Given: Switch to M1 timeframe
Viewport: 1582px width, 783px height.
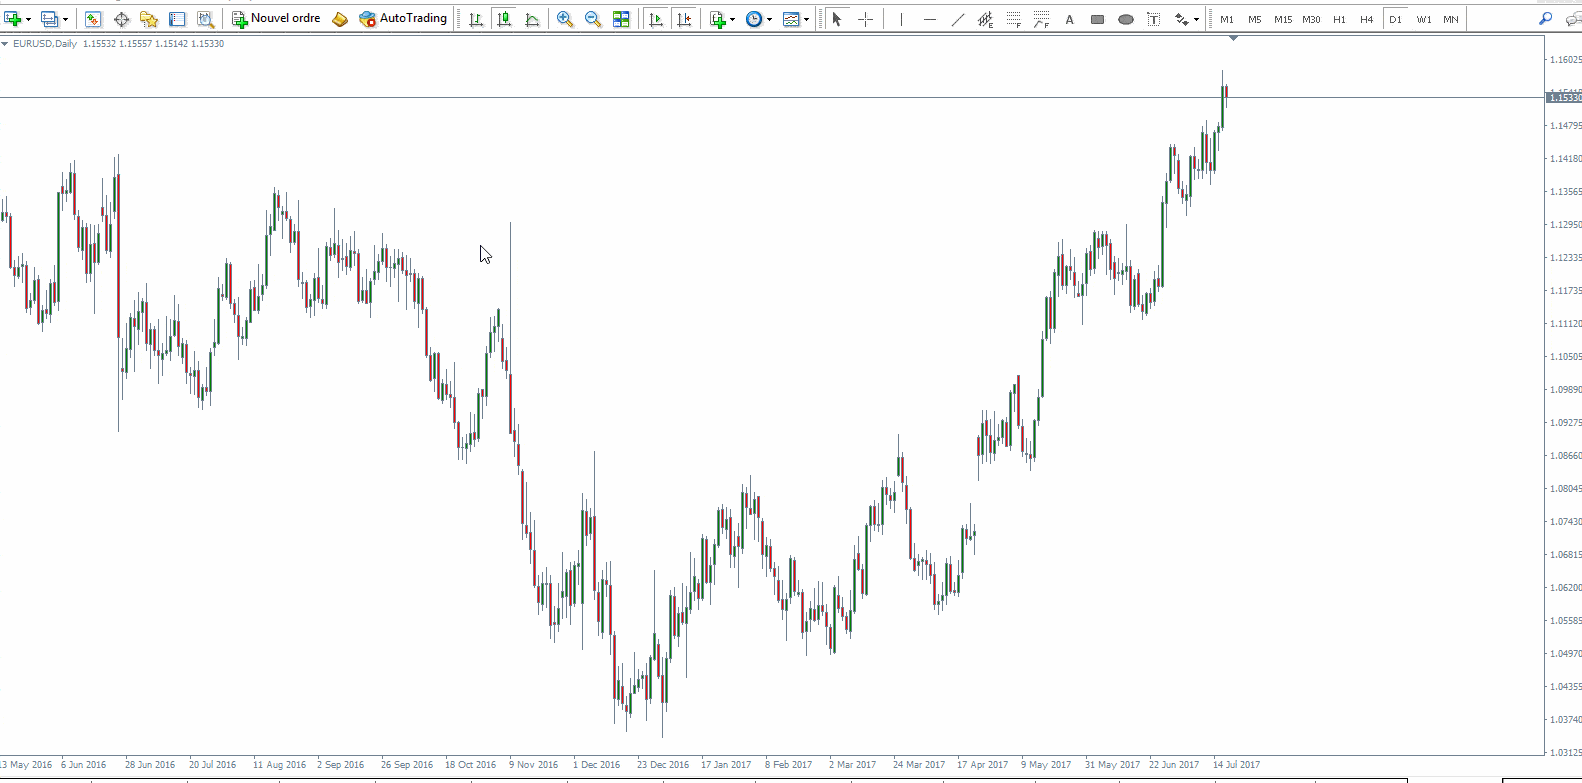Looking at the screenshot, I should 1227,19.
